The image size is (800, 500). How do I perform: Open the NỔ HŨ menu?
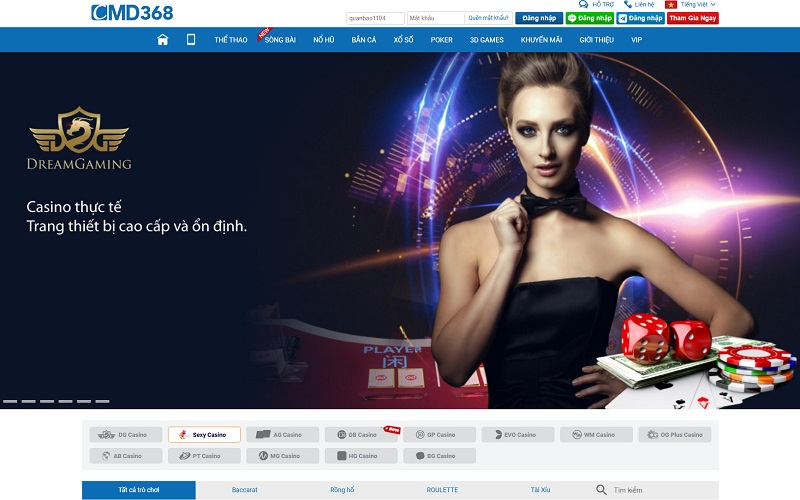click(x=323, y=40)
